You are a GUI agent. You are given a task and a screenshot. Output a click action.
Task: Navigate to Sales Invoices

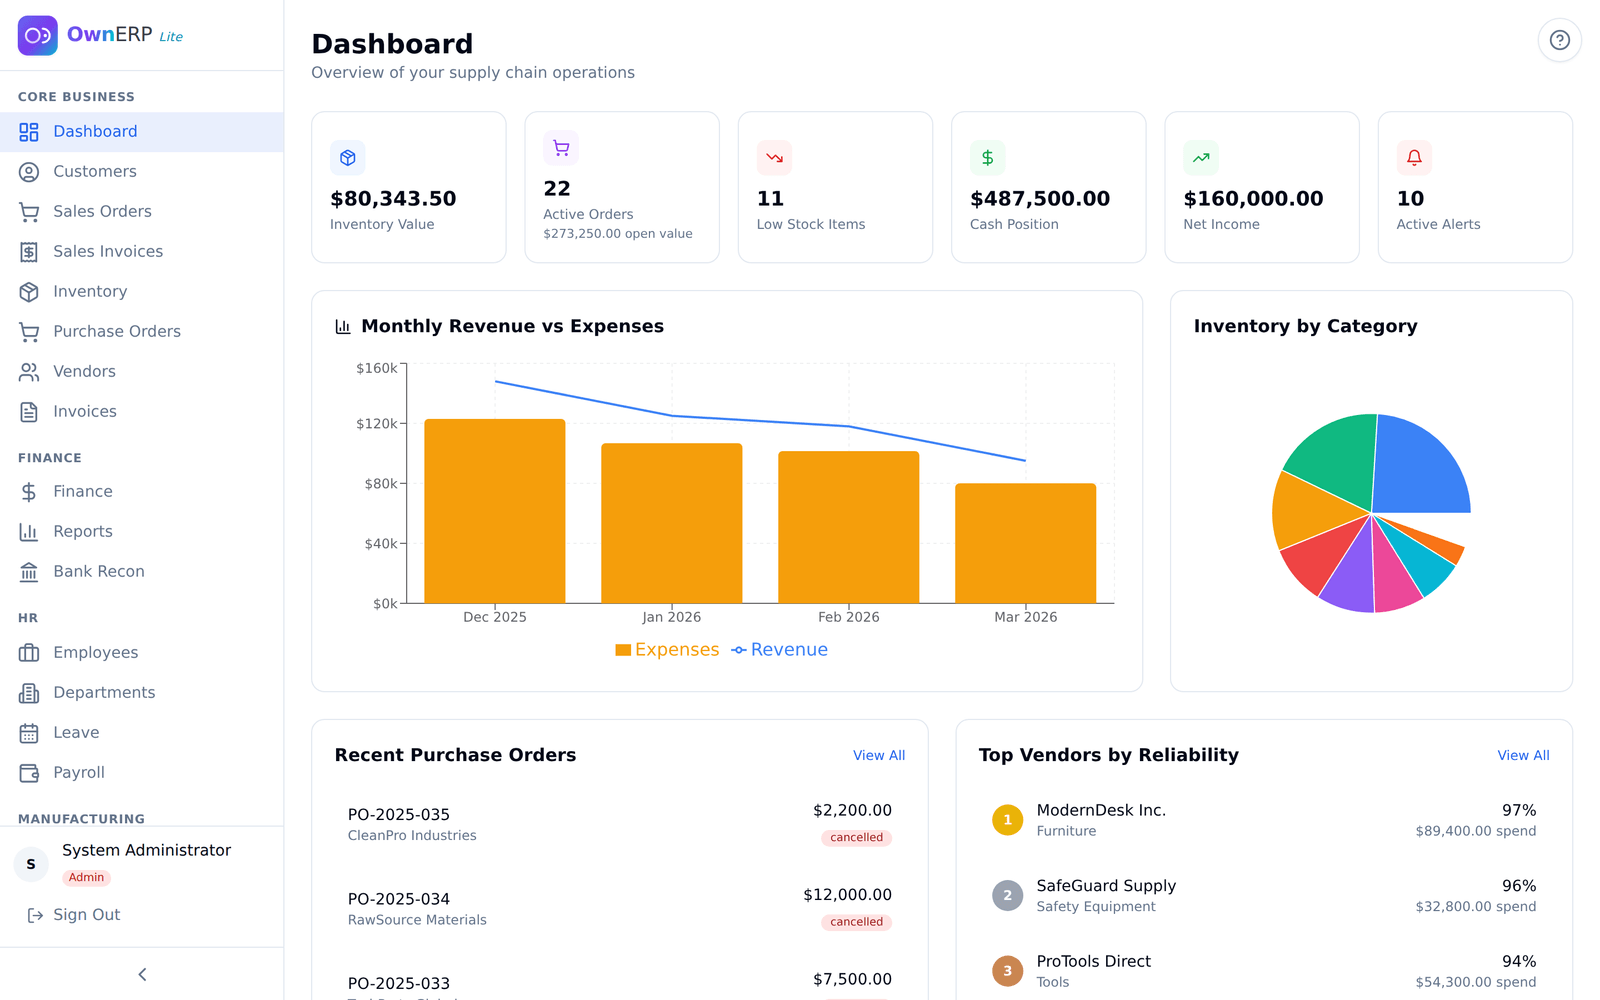[x=142, y=252]
